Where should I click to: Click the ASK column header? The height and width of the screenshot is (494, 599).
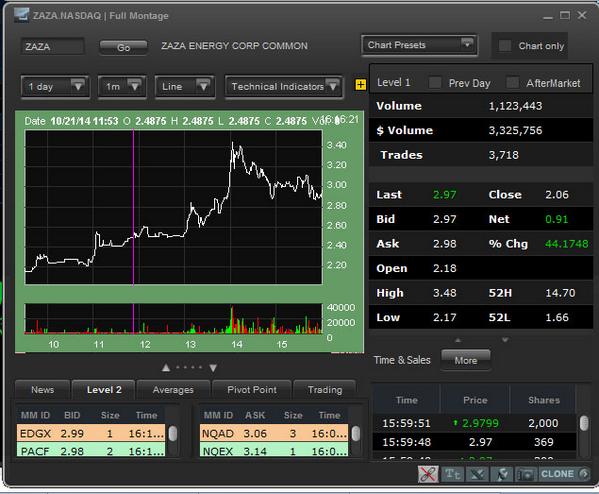pyautogui.click(x=255, y=415)
